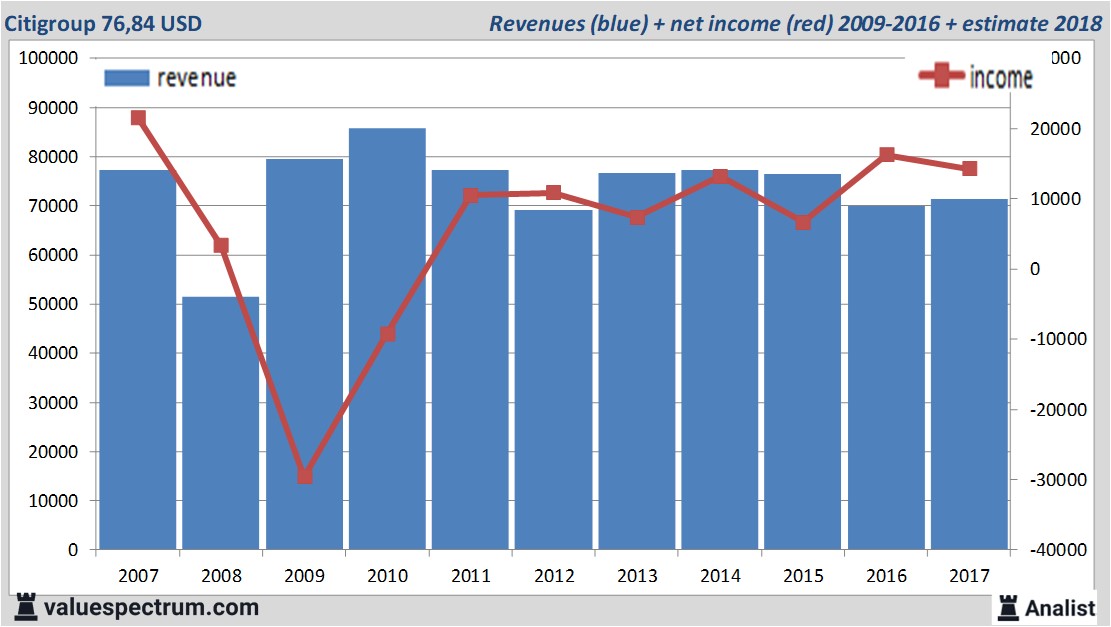Select the 2015 revenue bar
The height and width of the screenshot is (627, 1111).
tap(802, 362)
